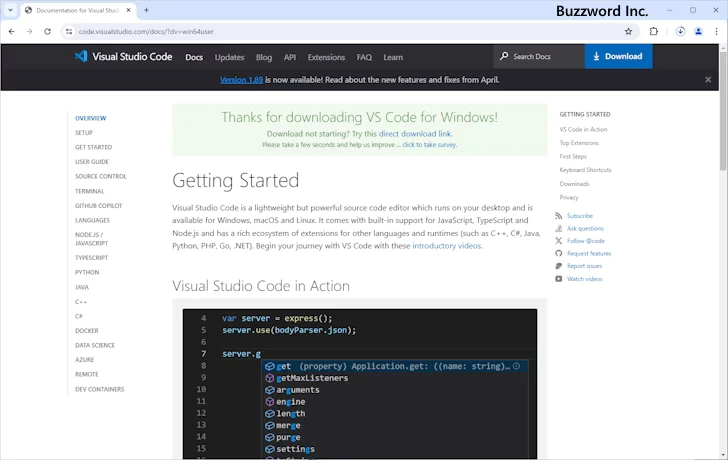This screenshot has height=460, width=728.
Task: Select TYPESCRIPT in the left sidebar
Action: pyautogui.click(x=91, y=258)
